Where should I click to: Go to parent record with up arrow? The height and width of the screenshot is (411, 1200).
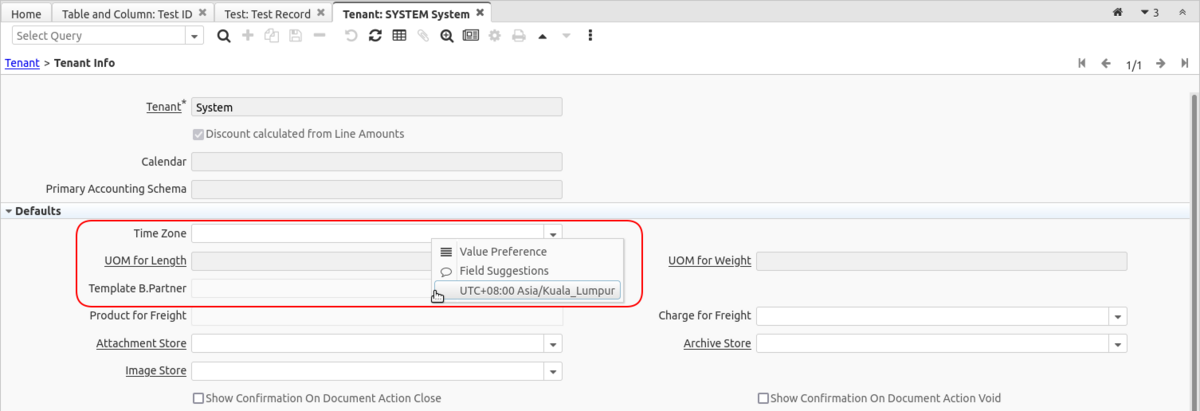(x=542, y=35)
